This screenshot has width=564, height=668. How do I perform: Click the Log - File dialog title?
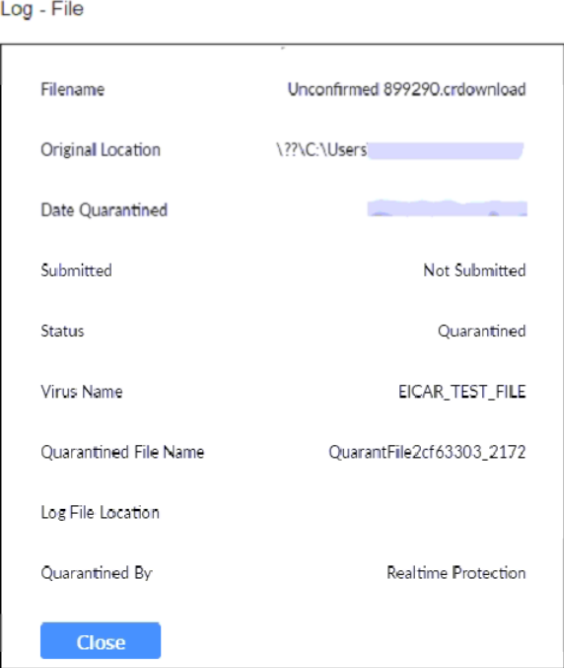pos(42,9)
